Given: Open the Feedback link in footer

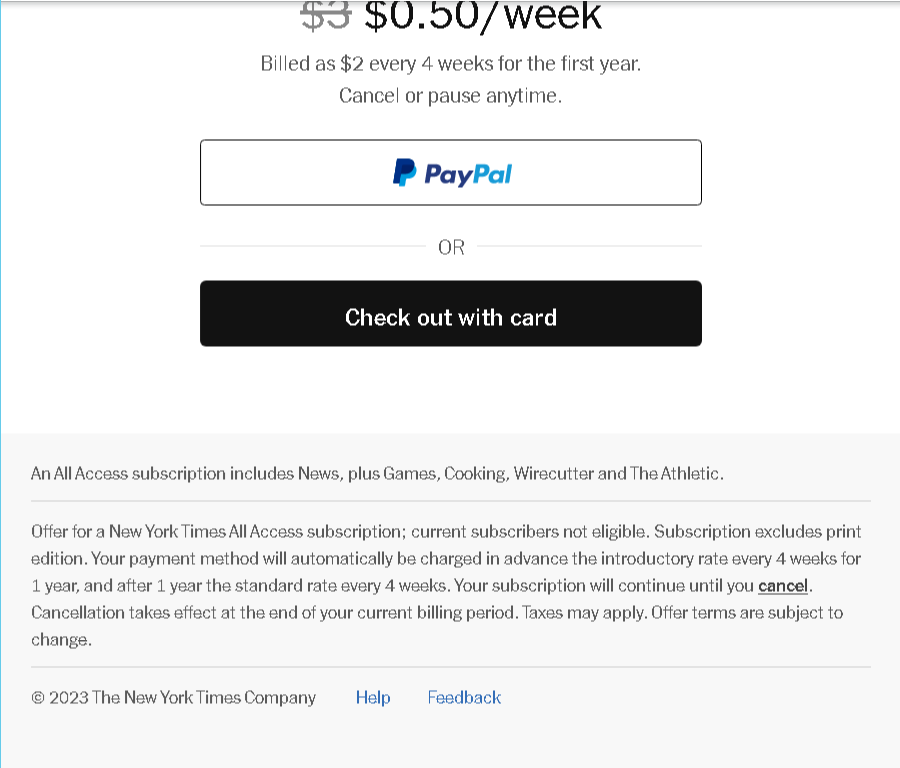Looking at the screenshot, I should 464,697.
